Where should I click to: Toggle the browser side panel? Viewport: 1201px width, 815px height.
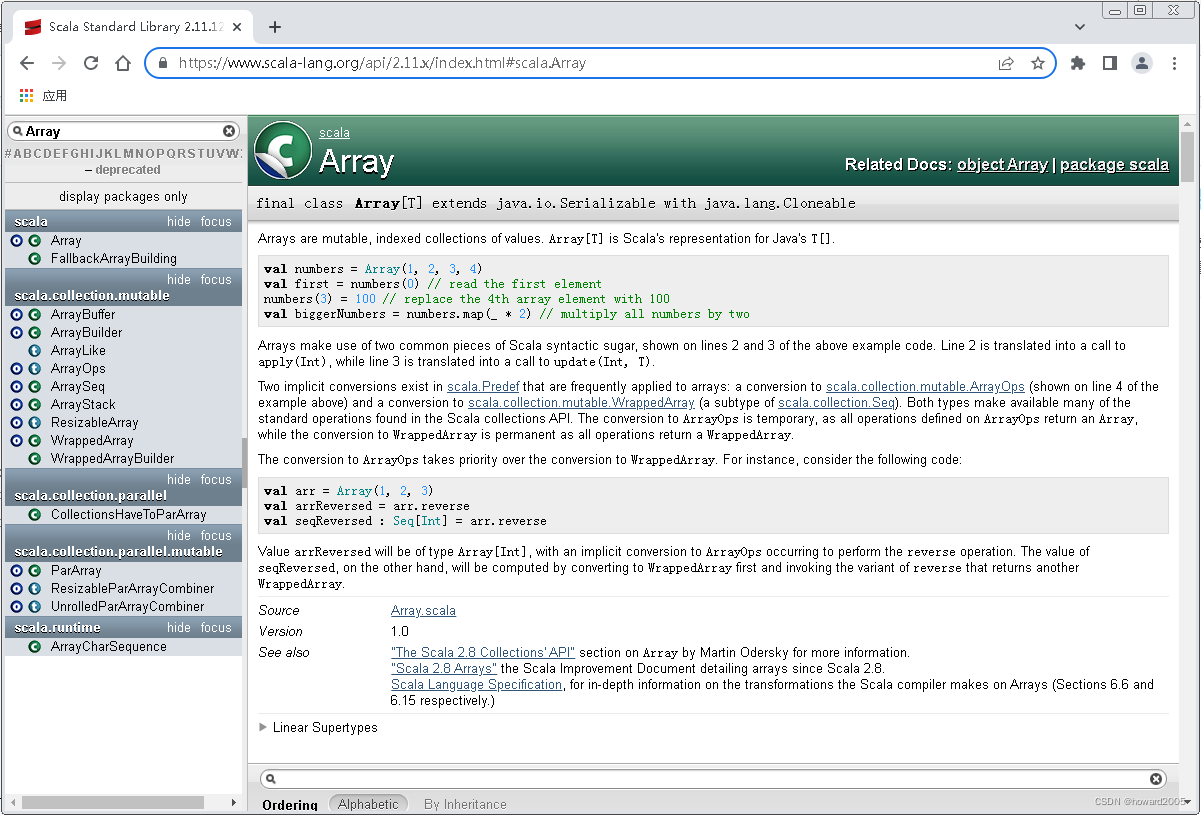click(1109, 63)
